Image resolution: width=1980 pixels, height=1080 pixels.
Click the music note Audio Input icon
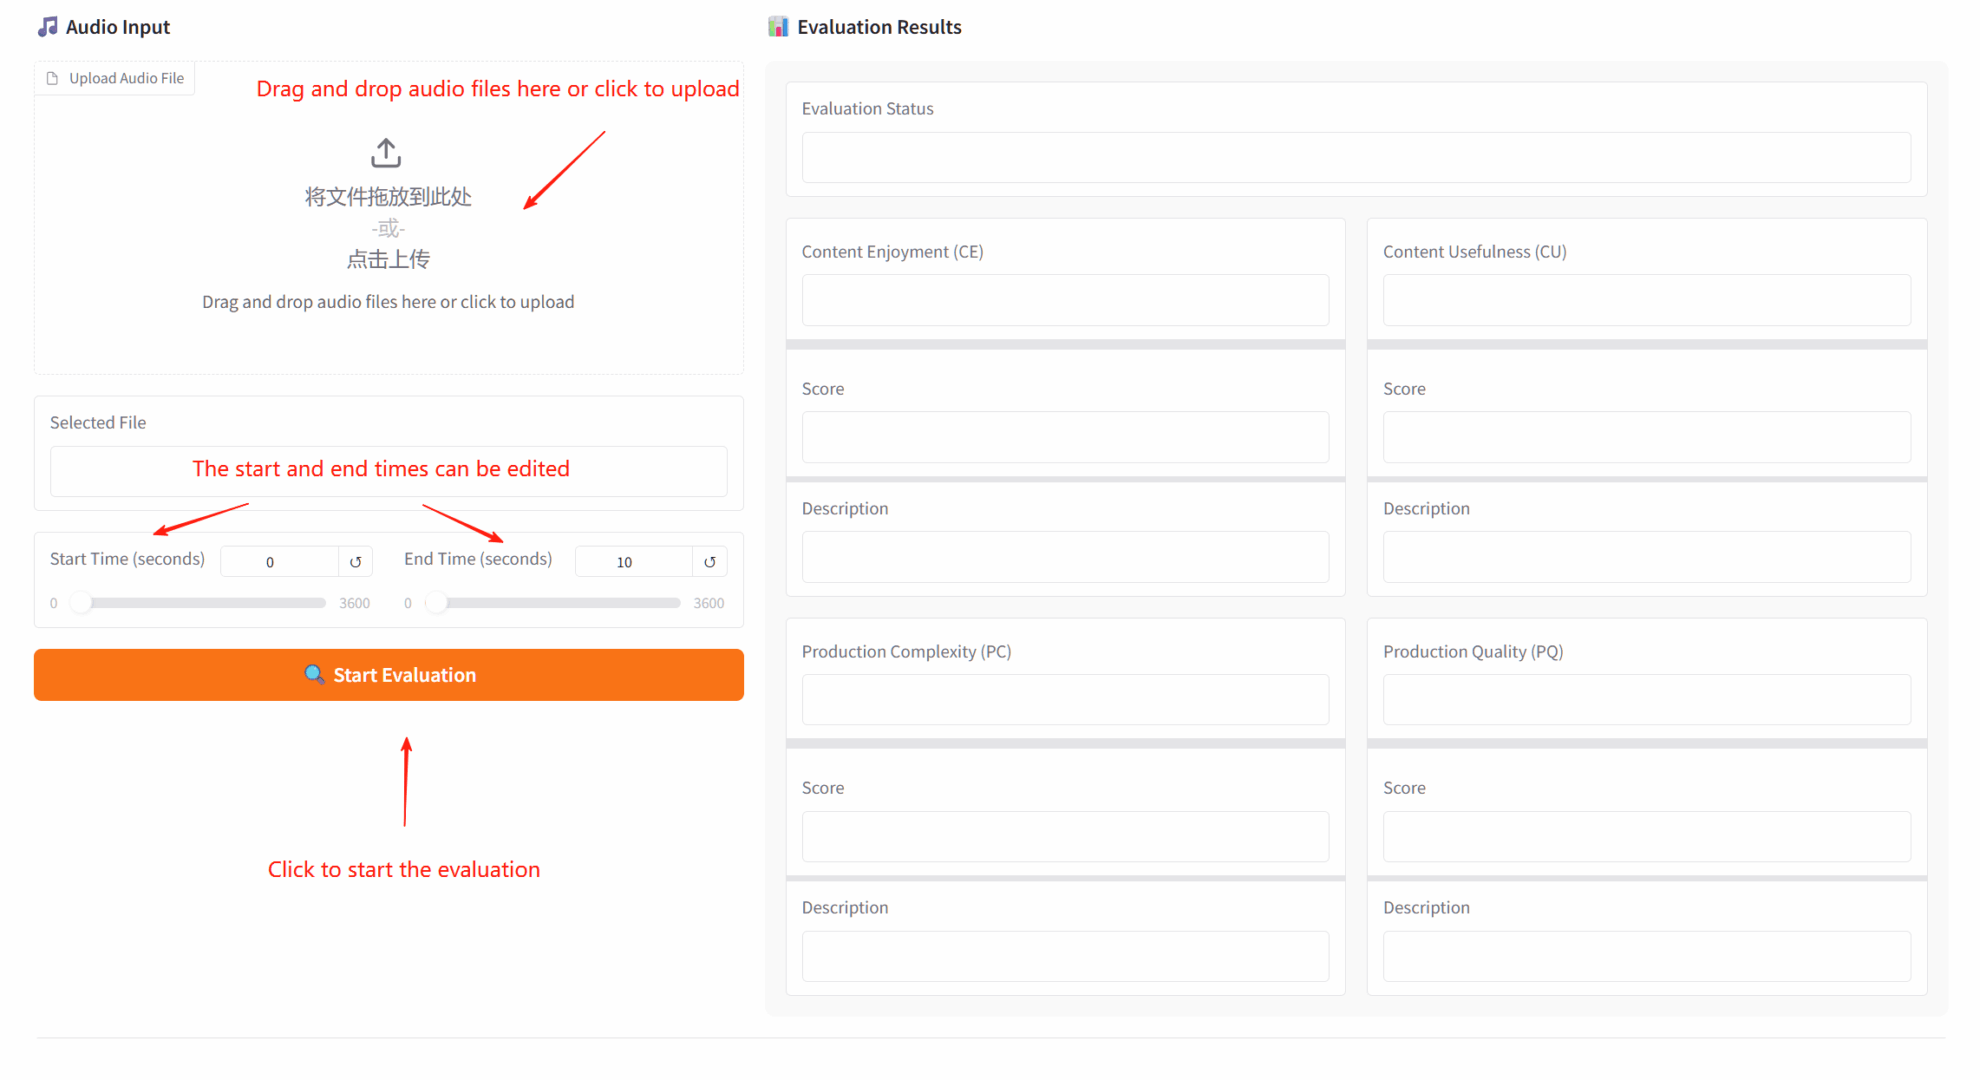(47, 27)
